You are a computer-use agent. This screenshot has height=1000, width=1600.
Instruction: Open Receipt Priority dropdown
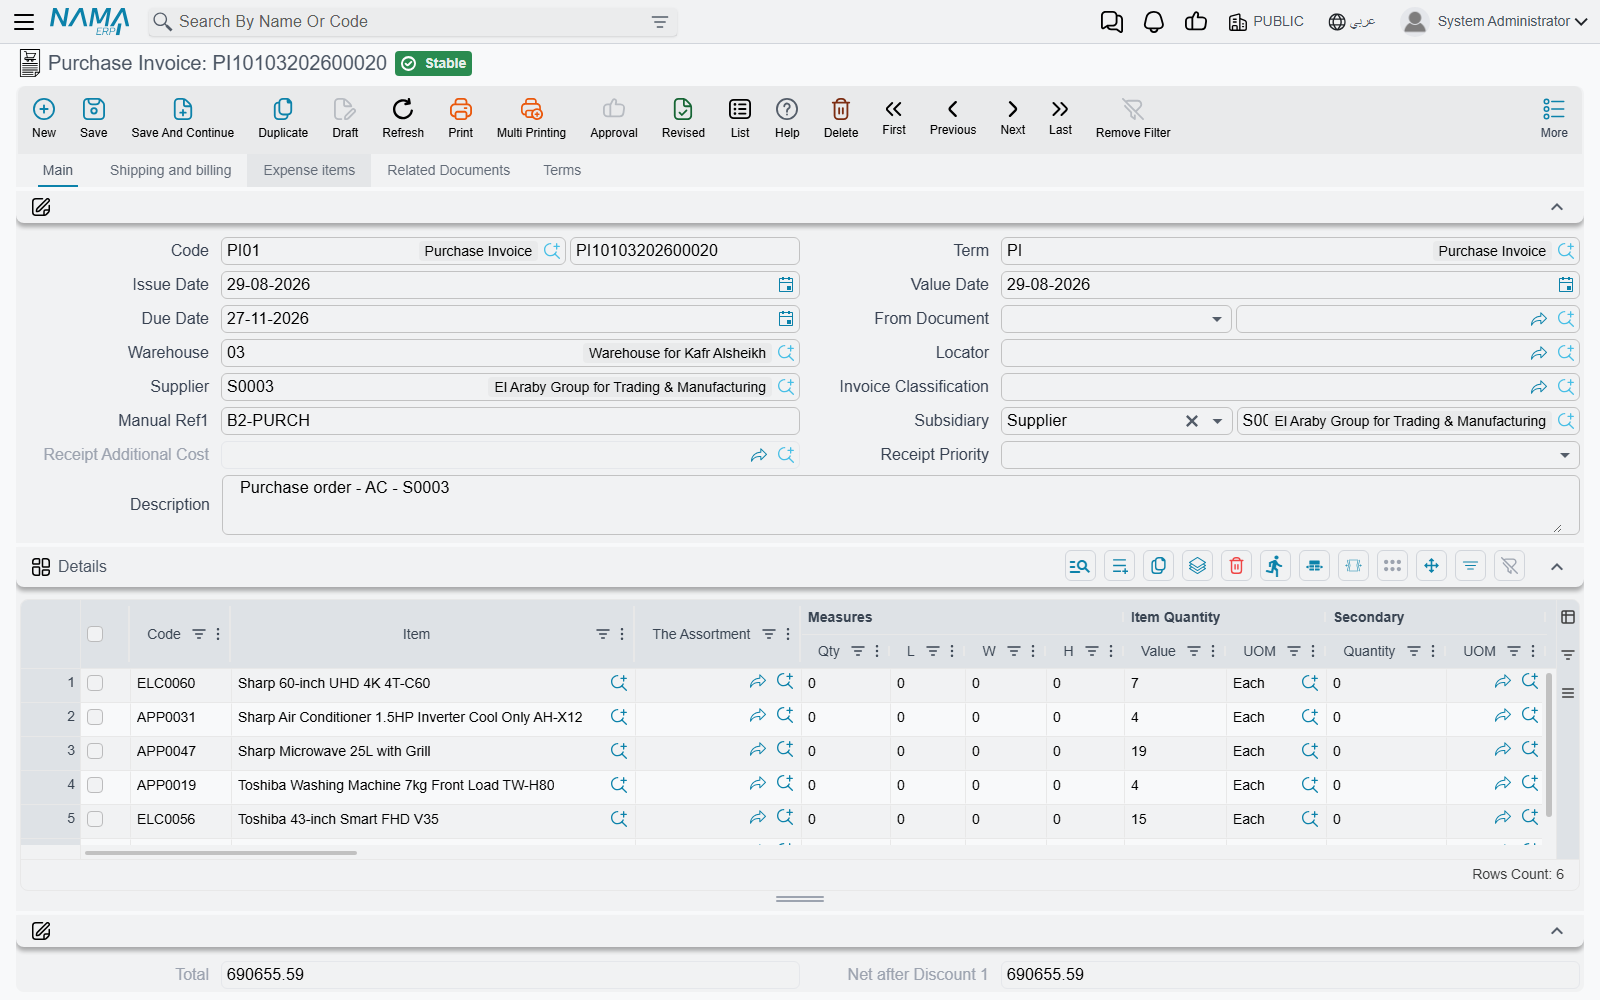click(1565, 455)
